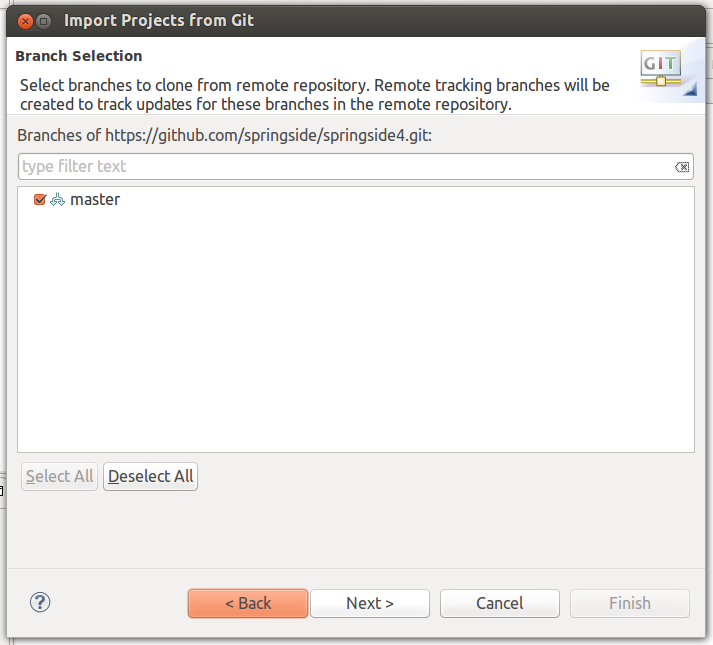Click the Branch Selection heading
The width and height of the screenshot is (713, 645).
[x=79, y=56]
